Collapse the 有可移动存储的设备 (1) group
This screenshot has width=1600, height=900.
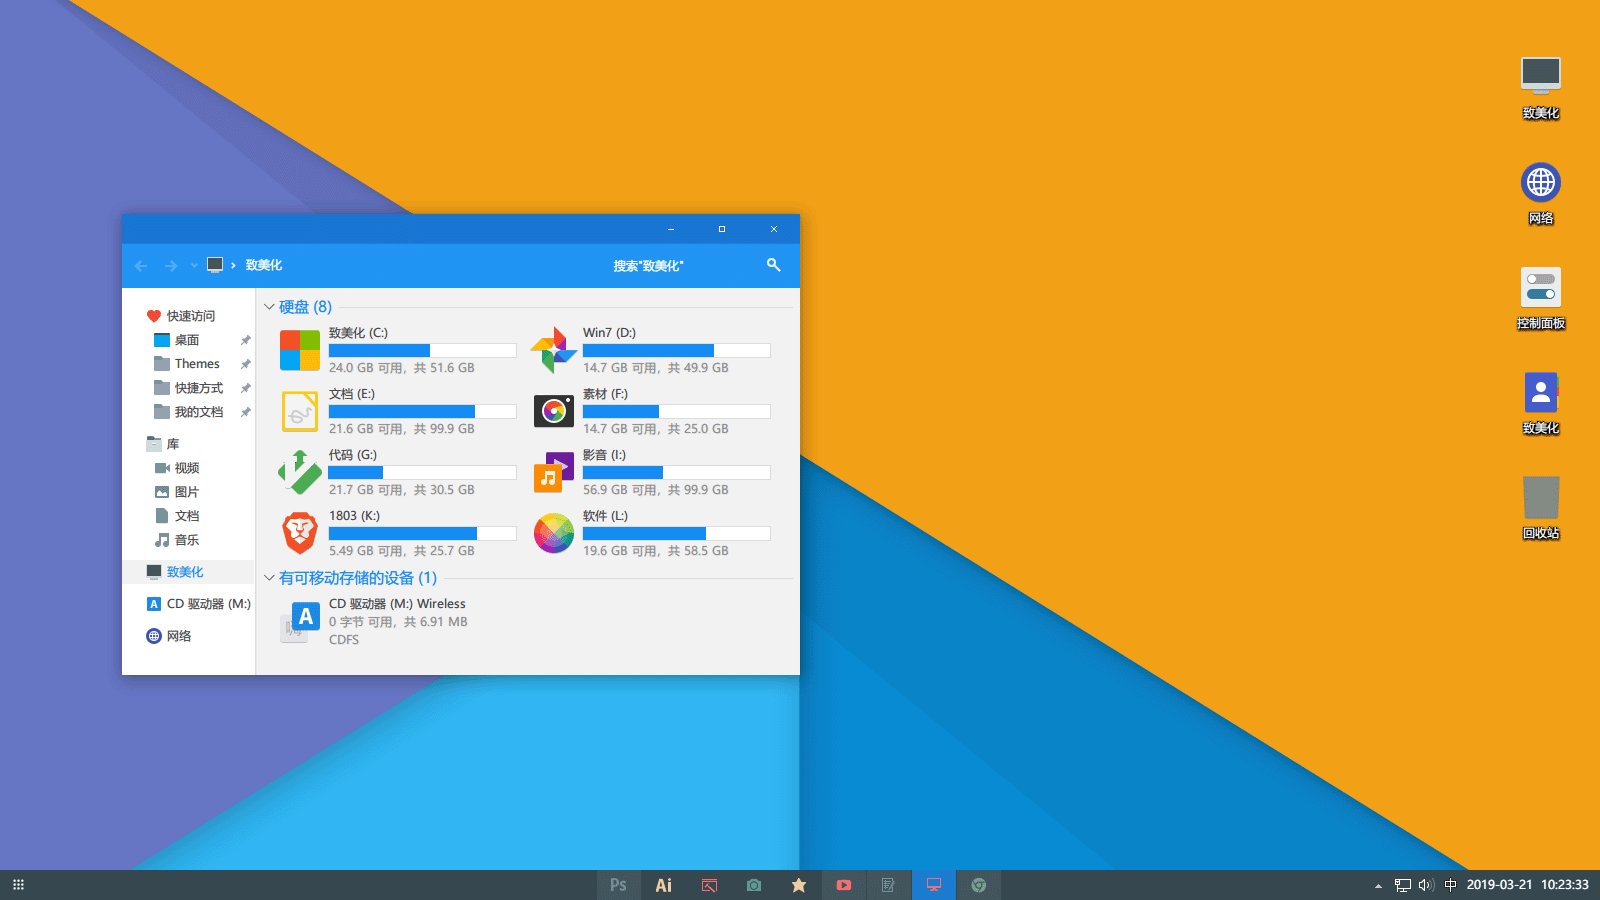pos(269,578)
